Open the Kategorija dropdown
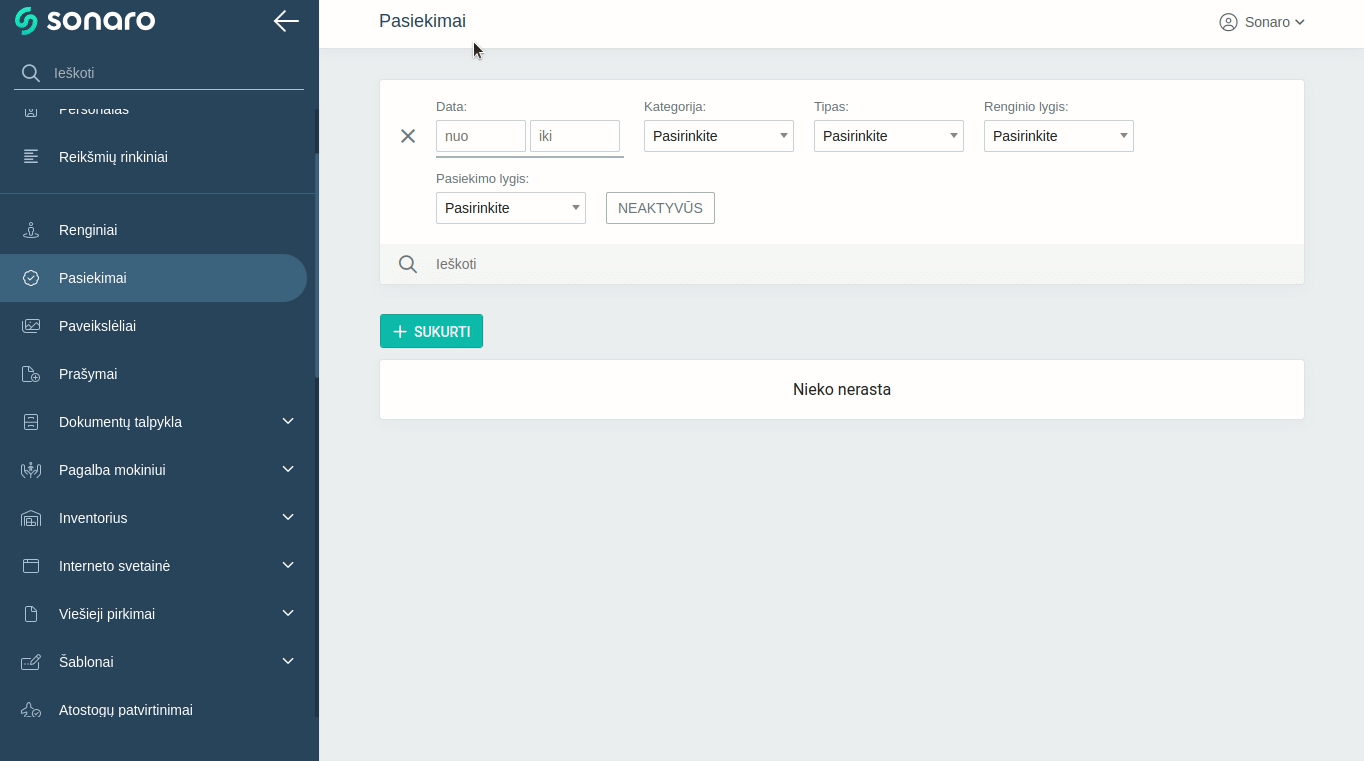 (x=718, y=136)
